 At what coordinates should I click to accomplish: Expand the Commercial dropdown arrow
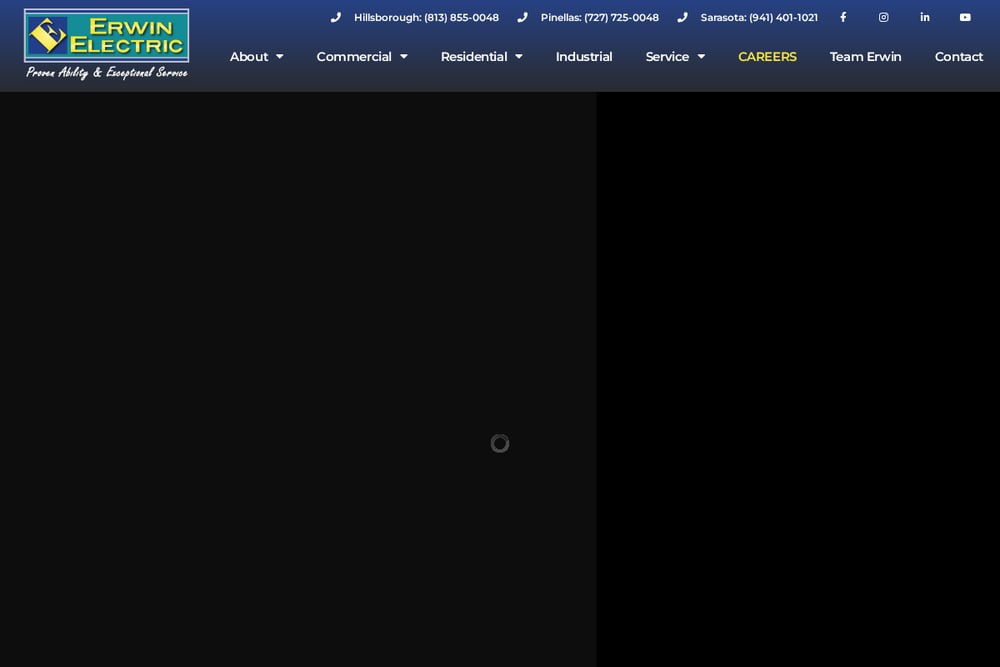point(404,57)
